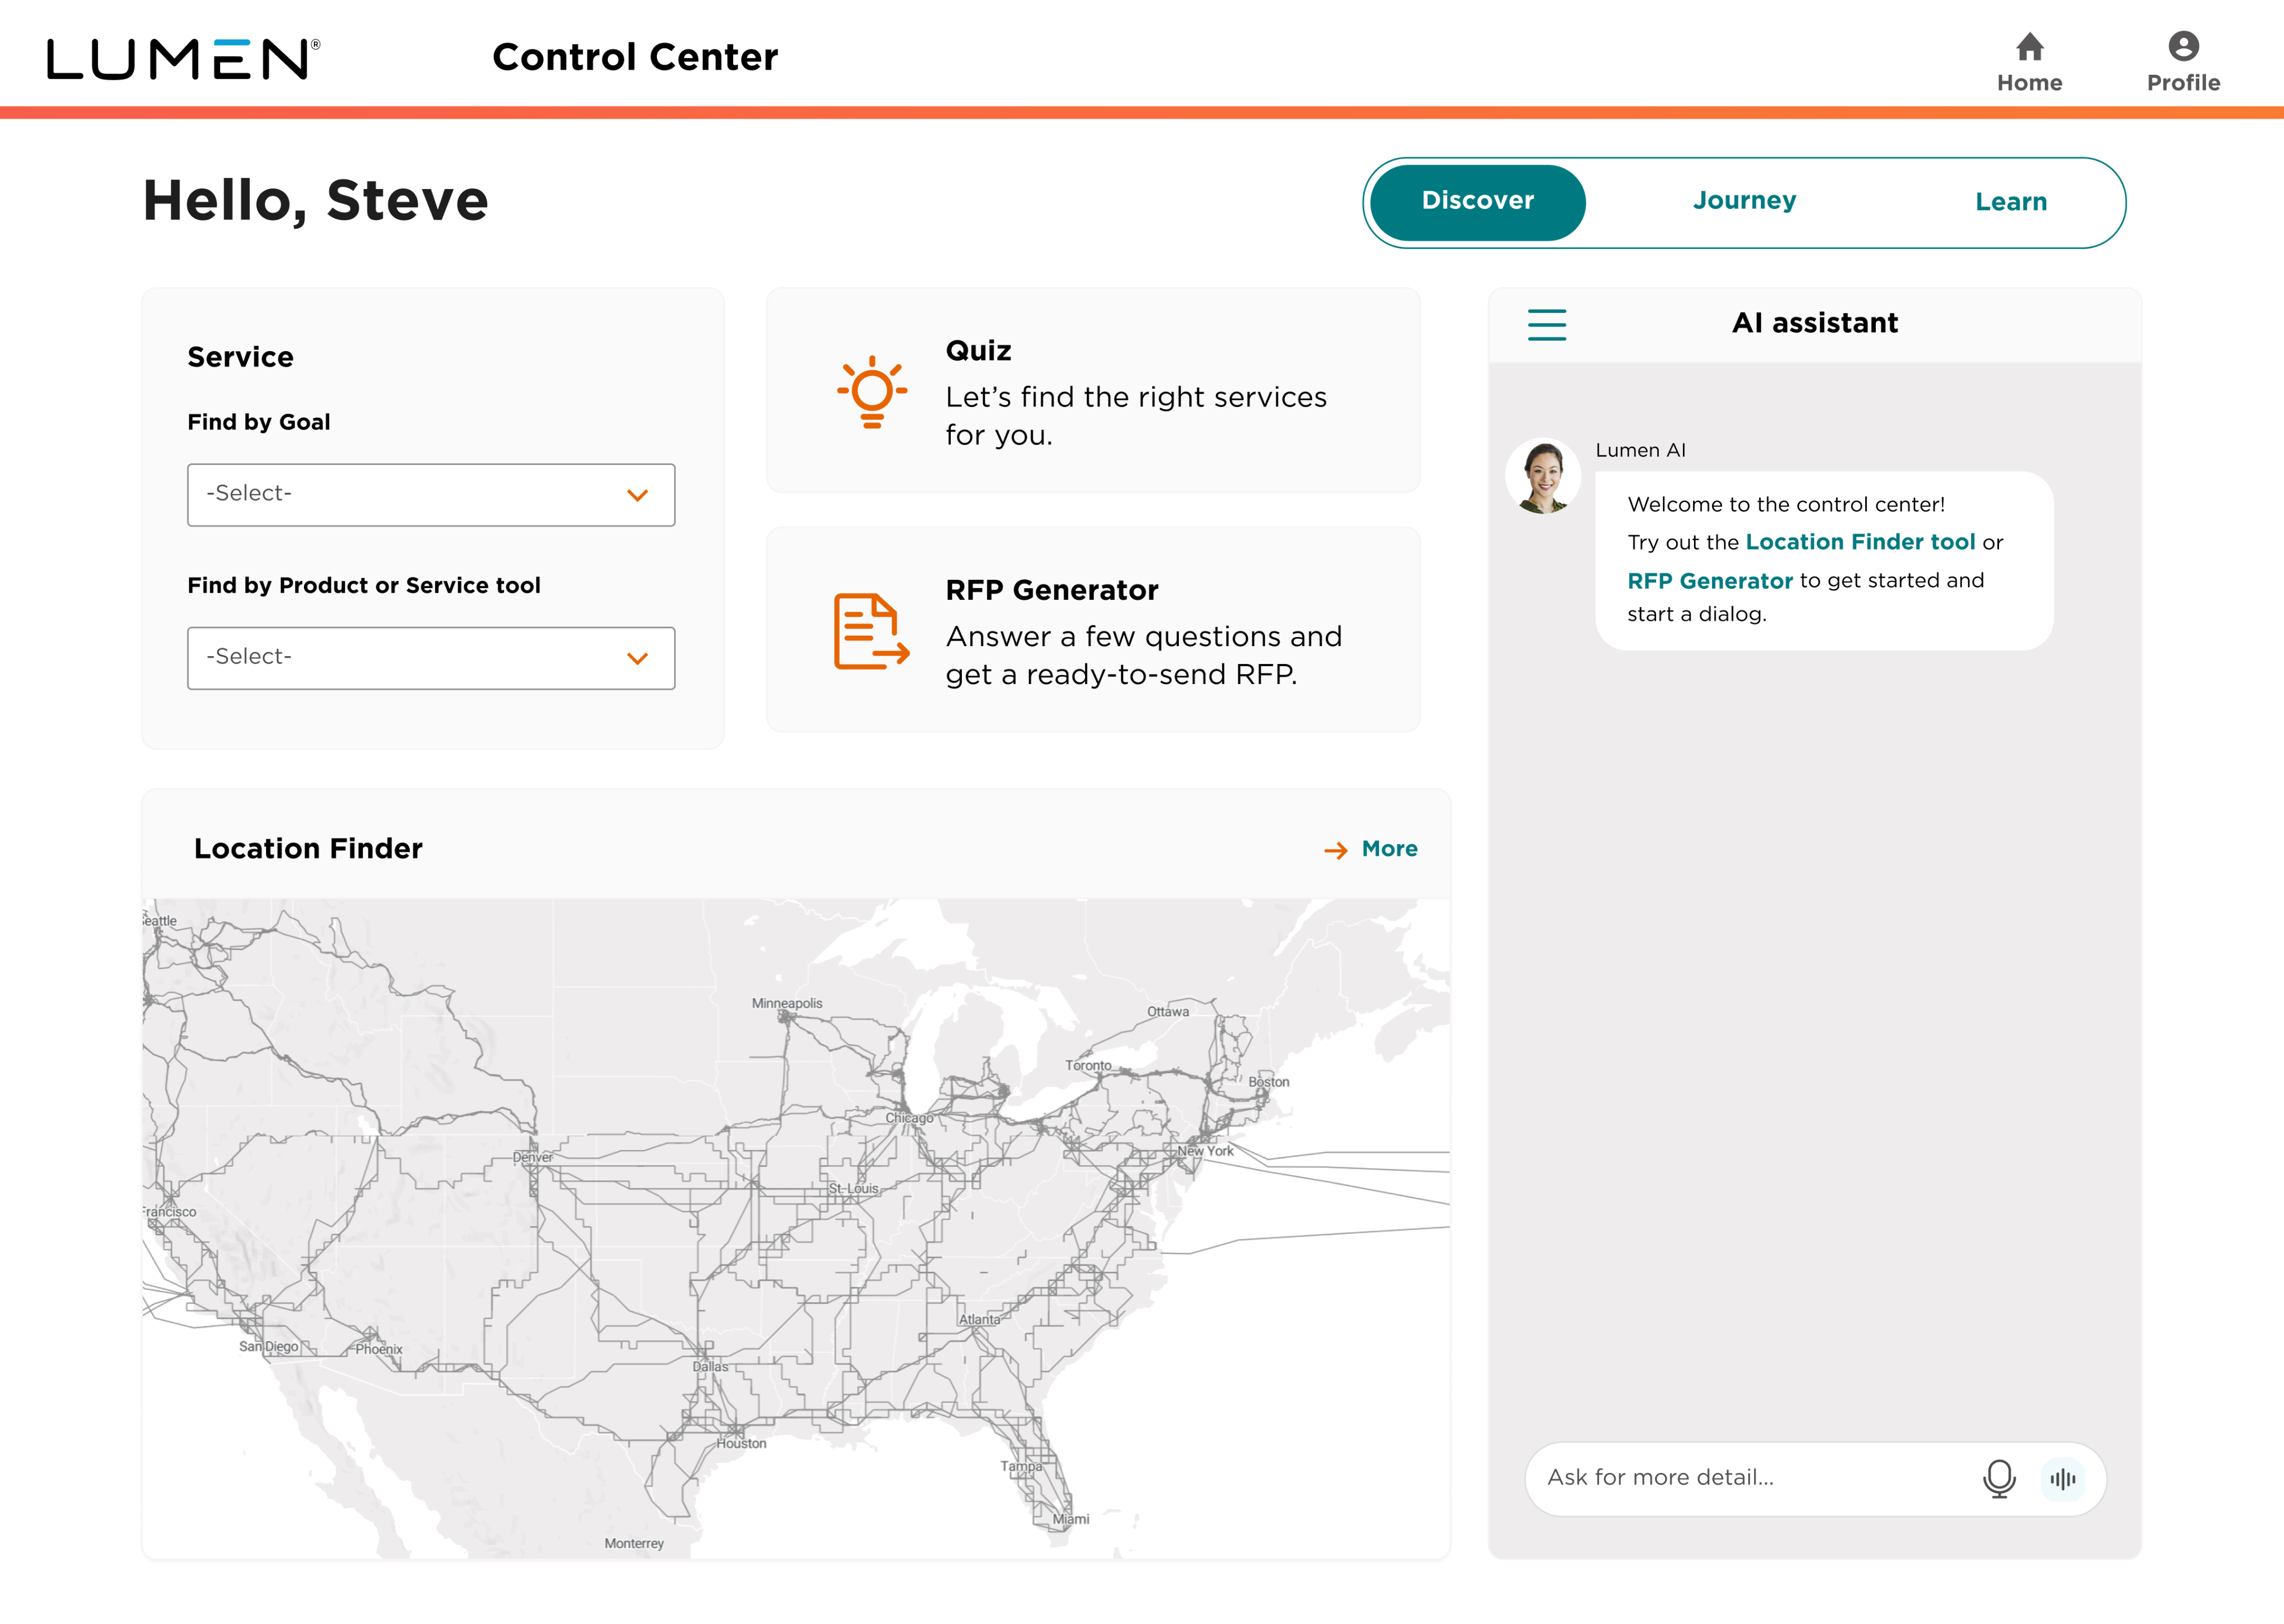Open the Quiz card

click(x=1093, y=391)
